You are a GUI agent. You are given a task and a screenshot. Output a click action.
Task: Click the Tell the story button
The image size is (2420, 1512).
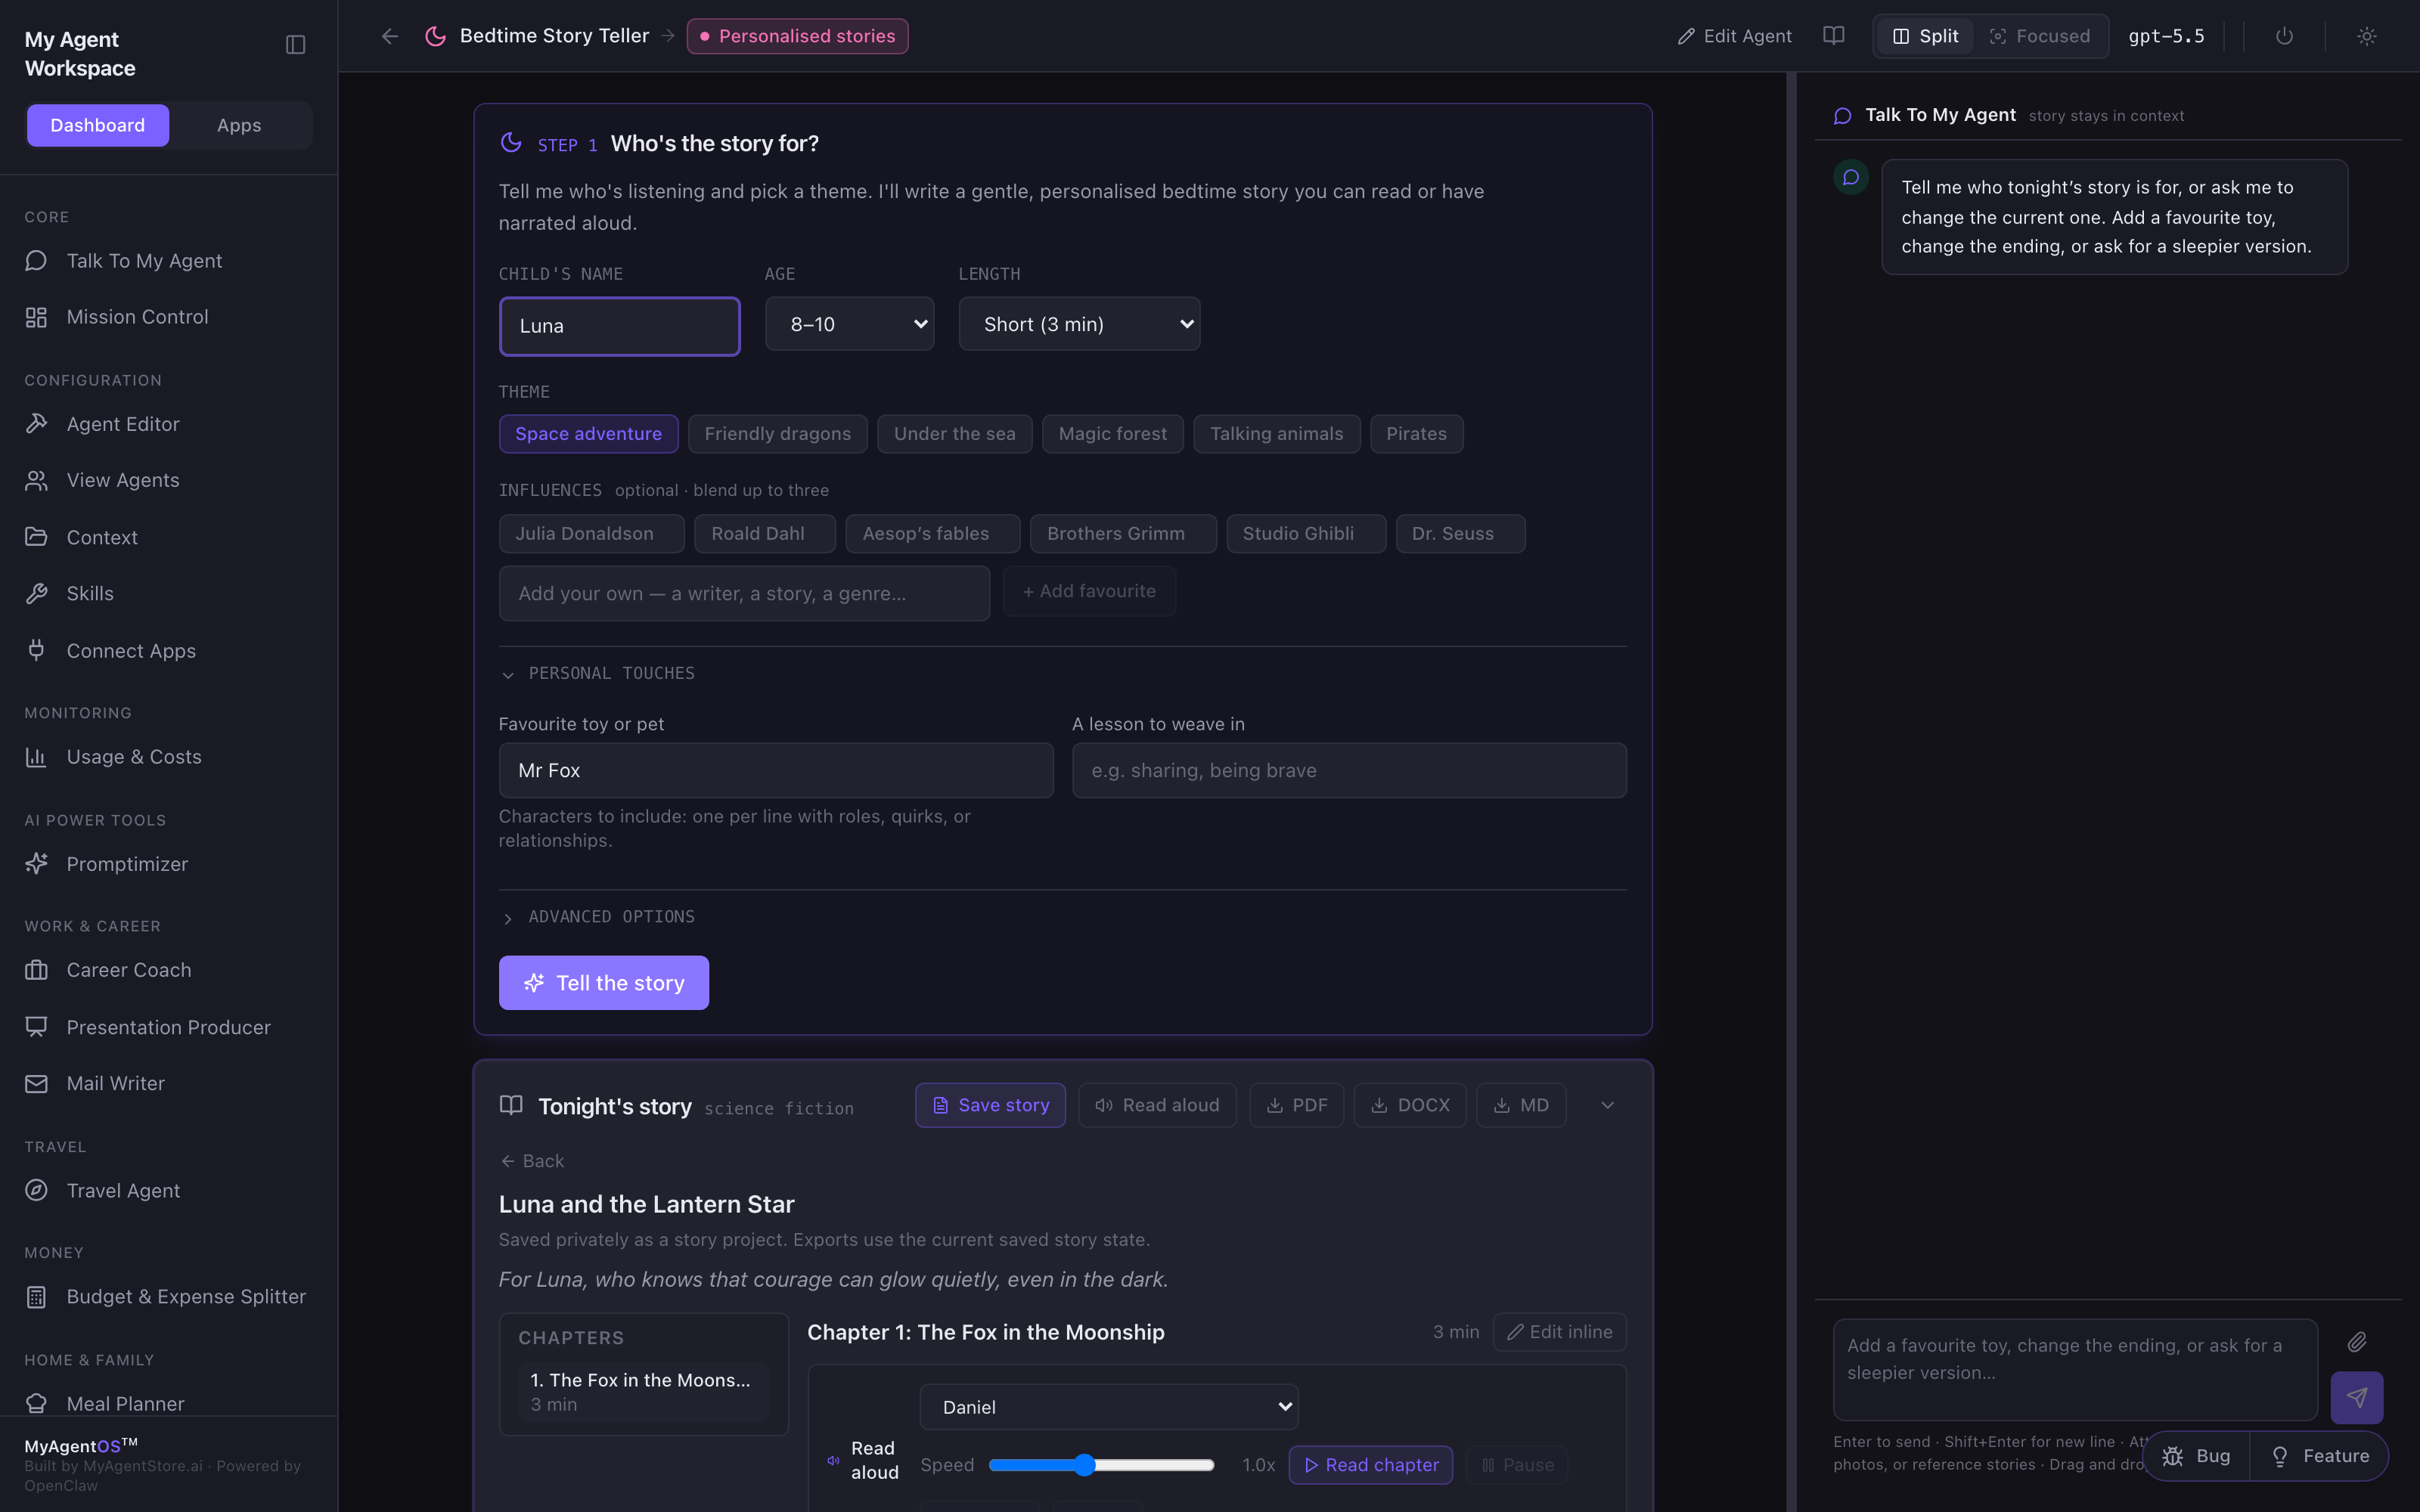click(603, 983)
